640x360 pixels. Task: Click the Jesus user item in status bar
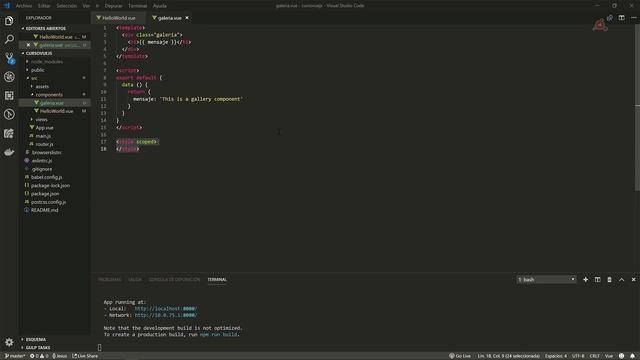click(x=60, y=356)
